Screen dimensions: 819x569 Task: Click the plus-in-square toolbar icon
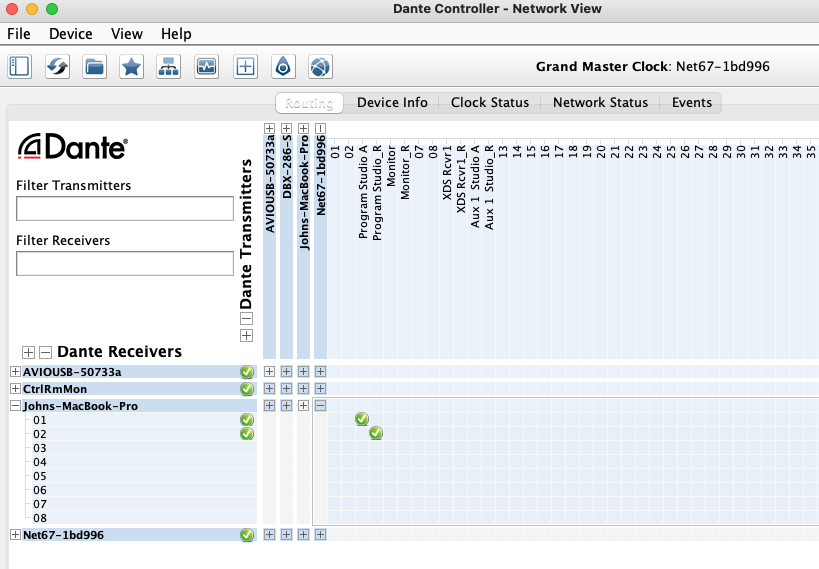click(245, 66)
